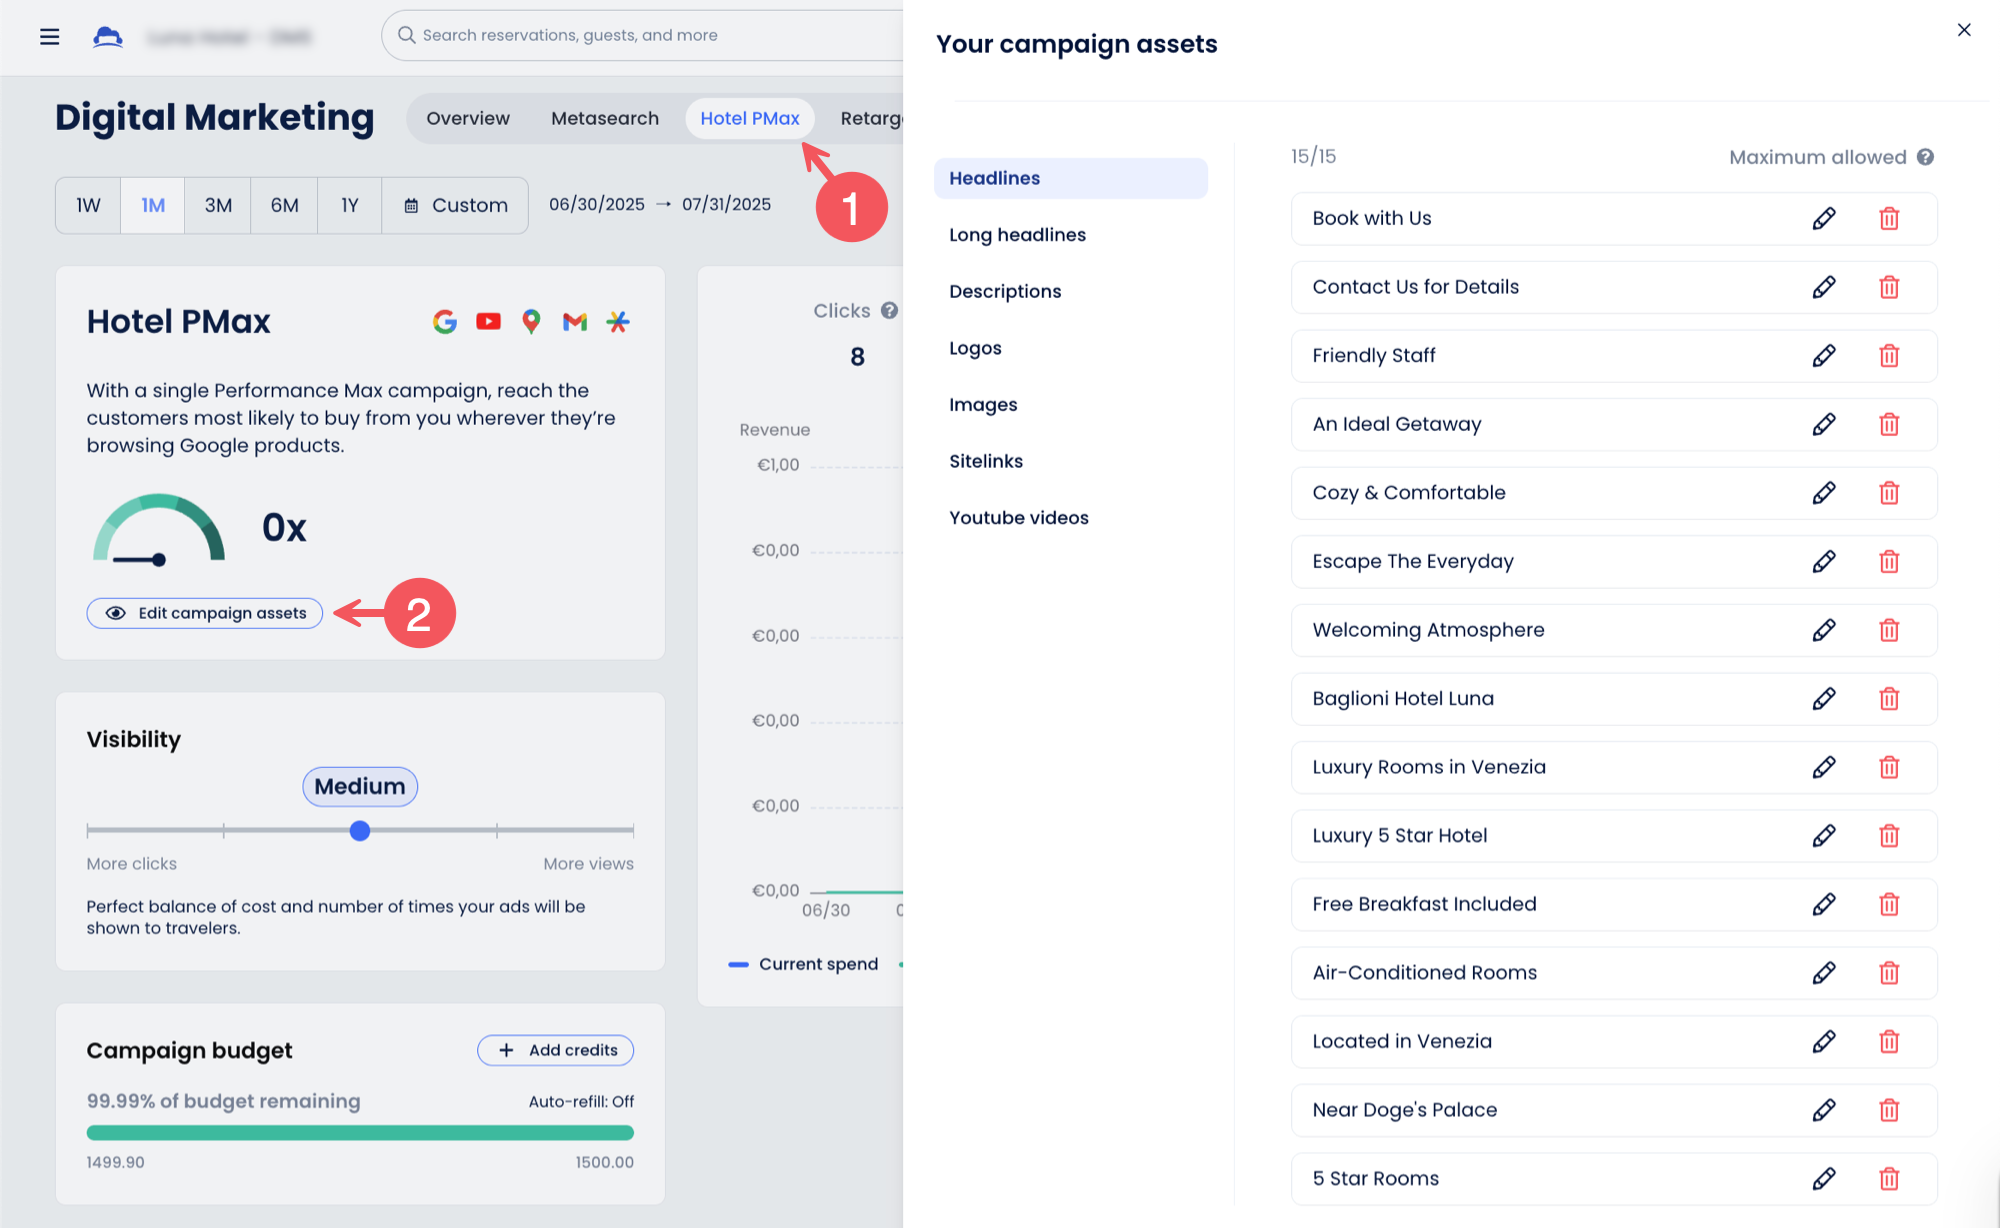Open the Long headlines section
Screen dimensions: 2000x1228
(x=1017, y=235)
